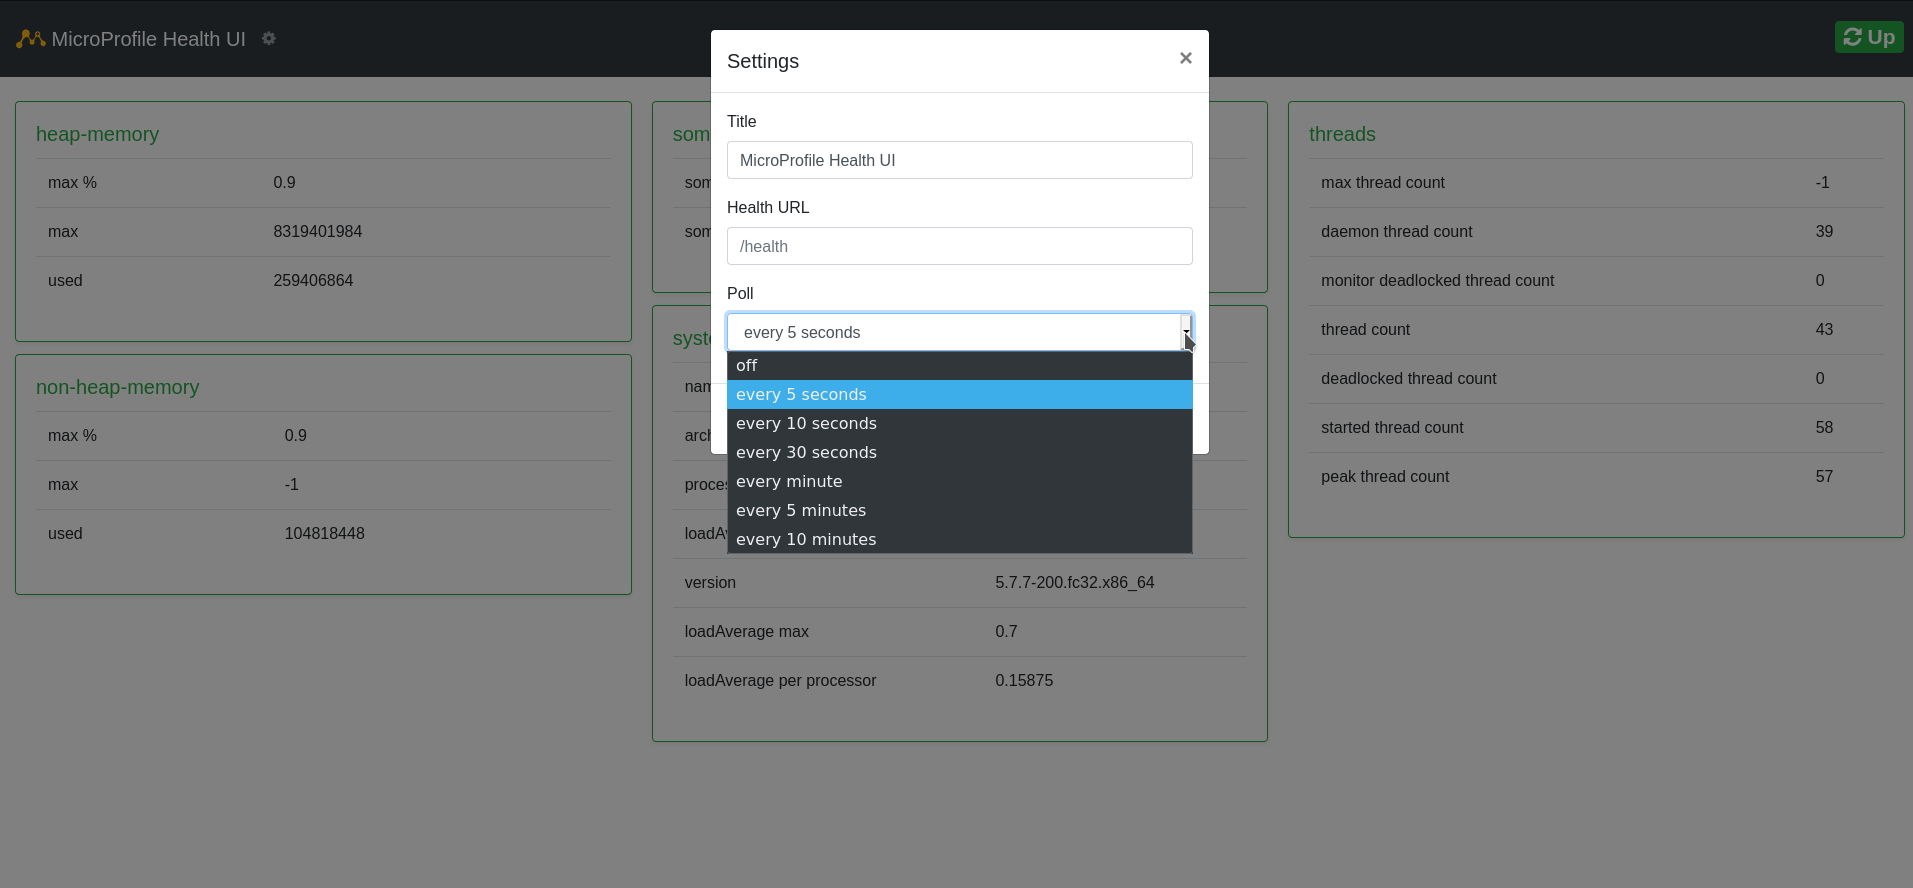The image size is (1913, 888).
Task: Click the non-heap-memory card heading
Action: [x=117, y=387]
